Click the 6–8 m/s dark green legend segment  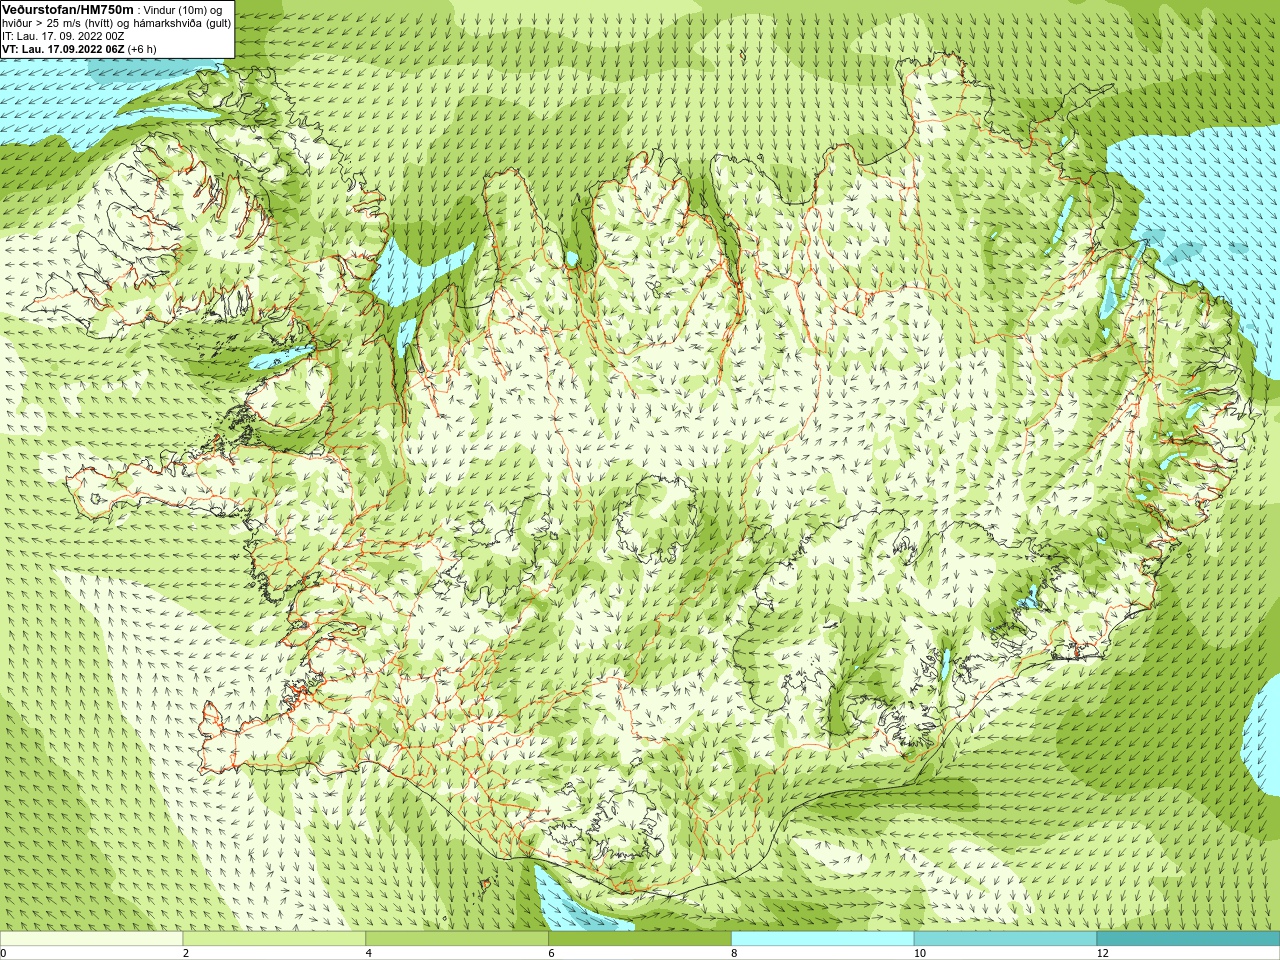[640, 939]
